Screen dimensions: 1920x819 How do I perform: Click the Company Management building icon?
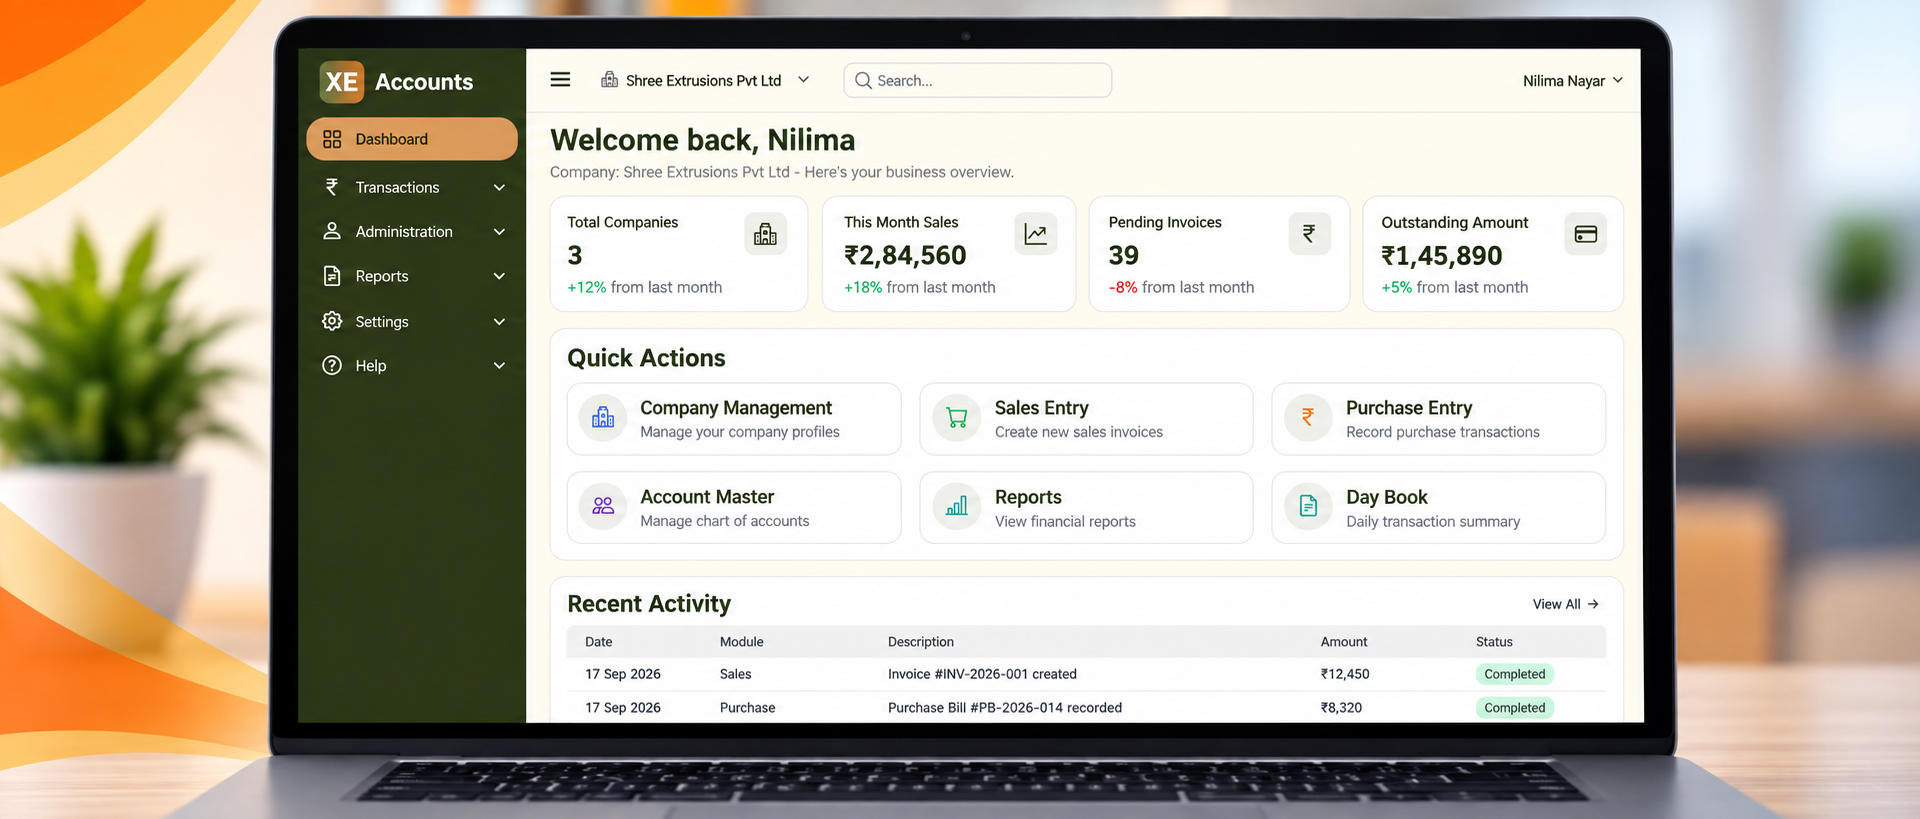[x=603, y=418]
